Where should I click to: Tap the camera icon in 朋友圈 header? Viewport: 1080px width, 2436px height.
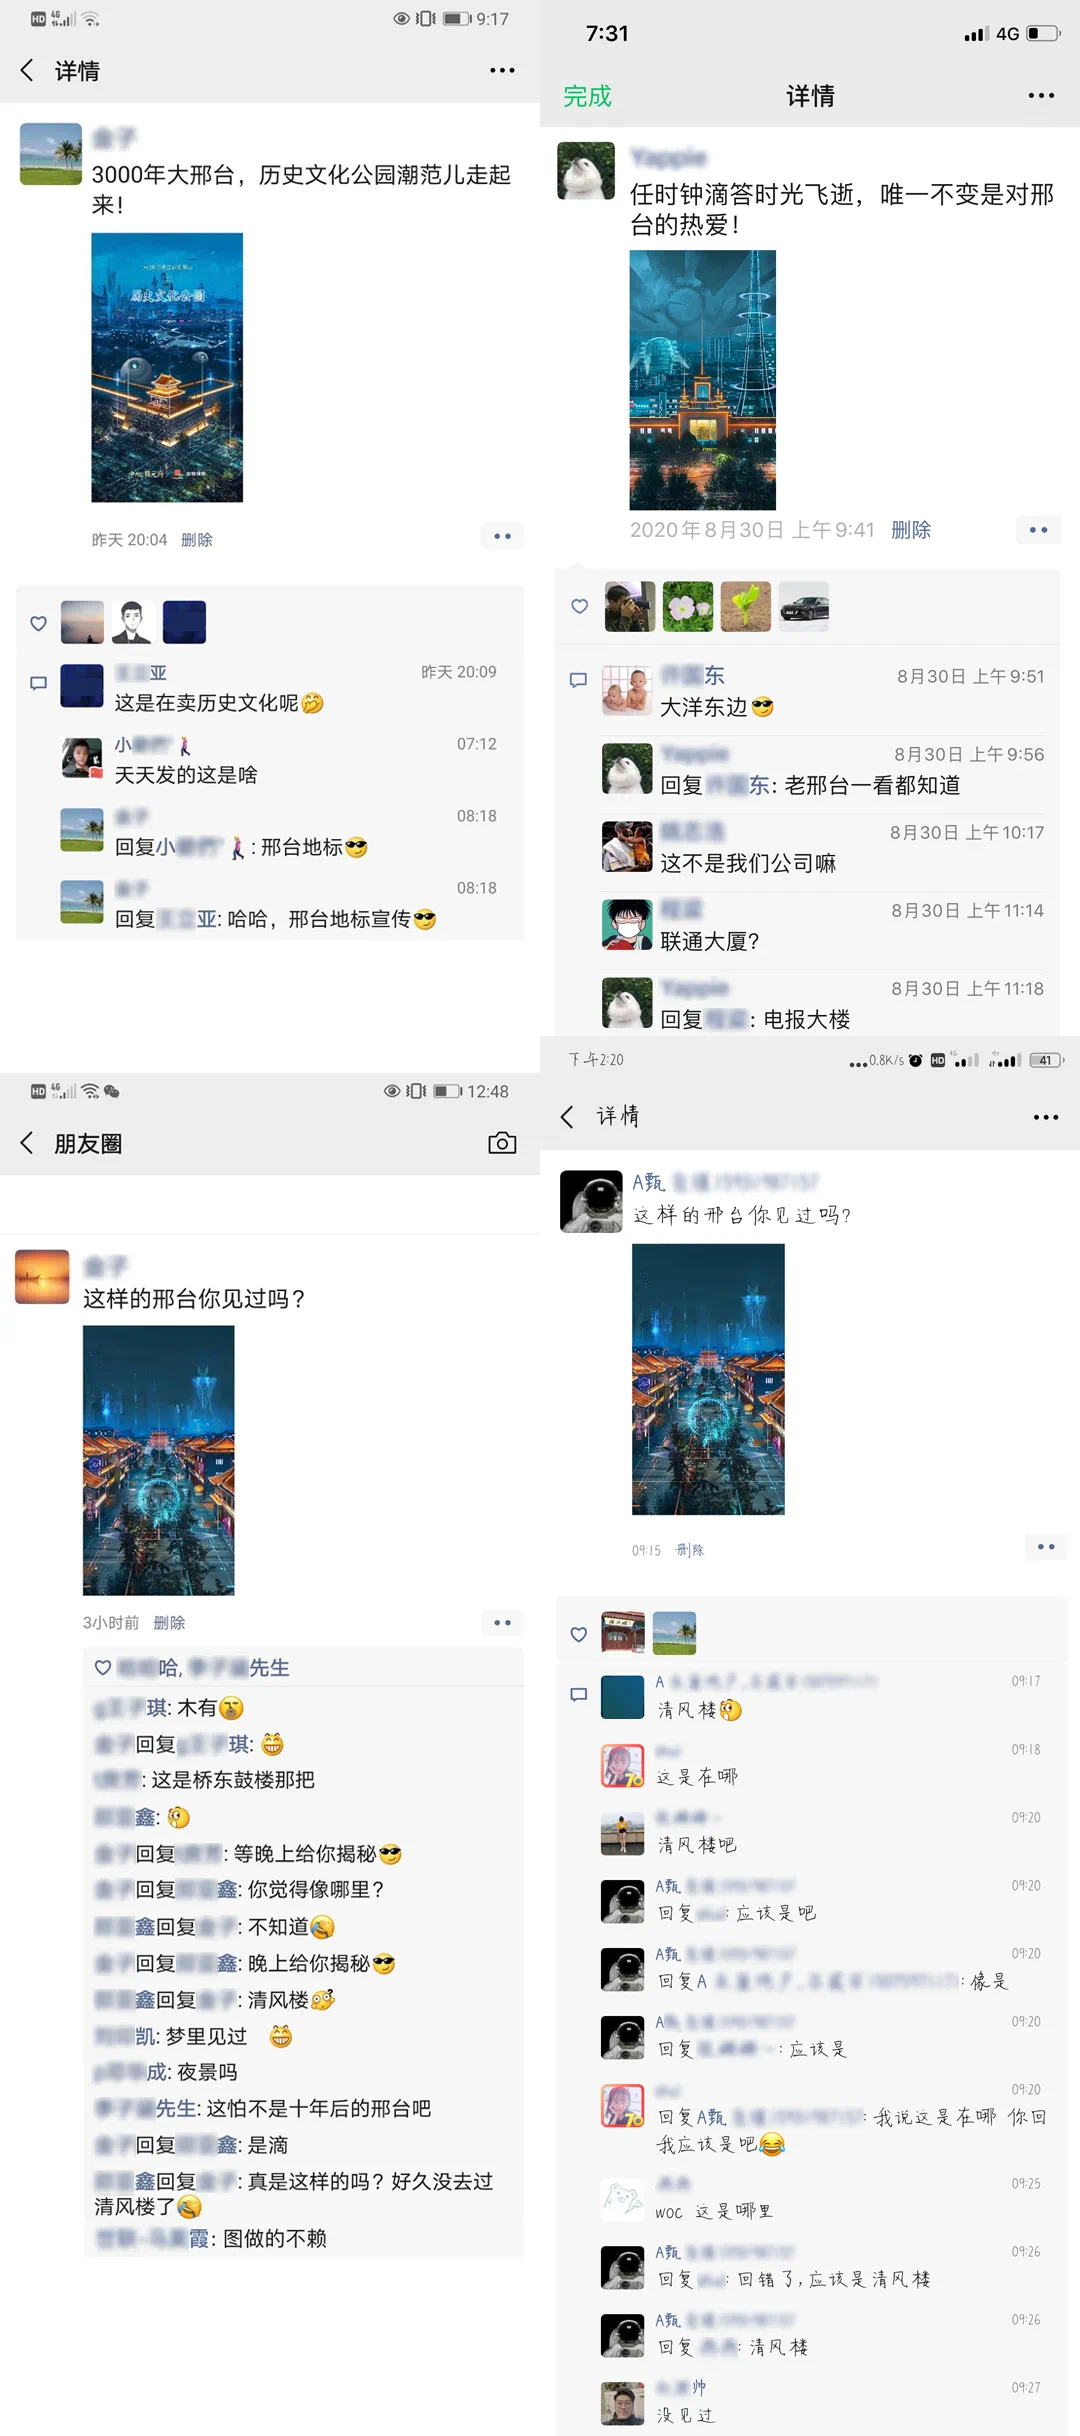point(502,1143)
